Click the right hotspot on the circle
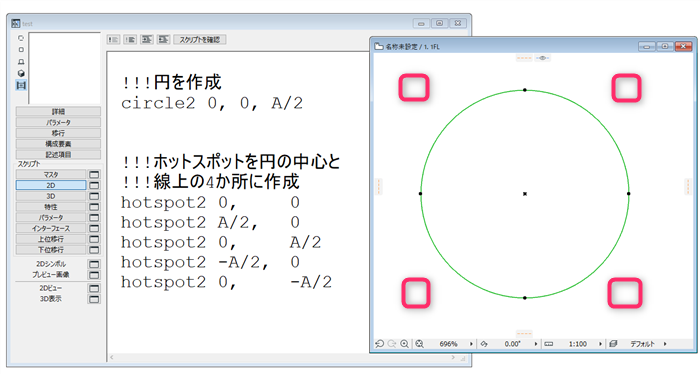 tap(629, 194)
